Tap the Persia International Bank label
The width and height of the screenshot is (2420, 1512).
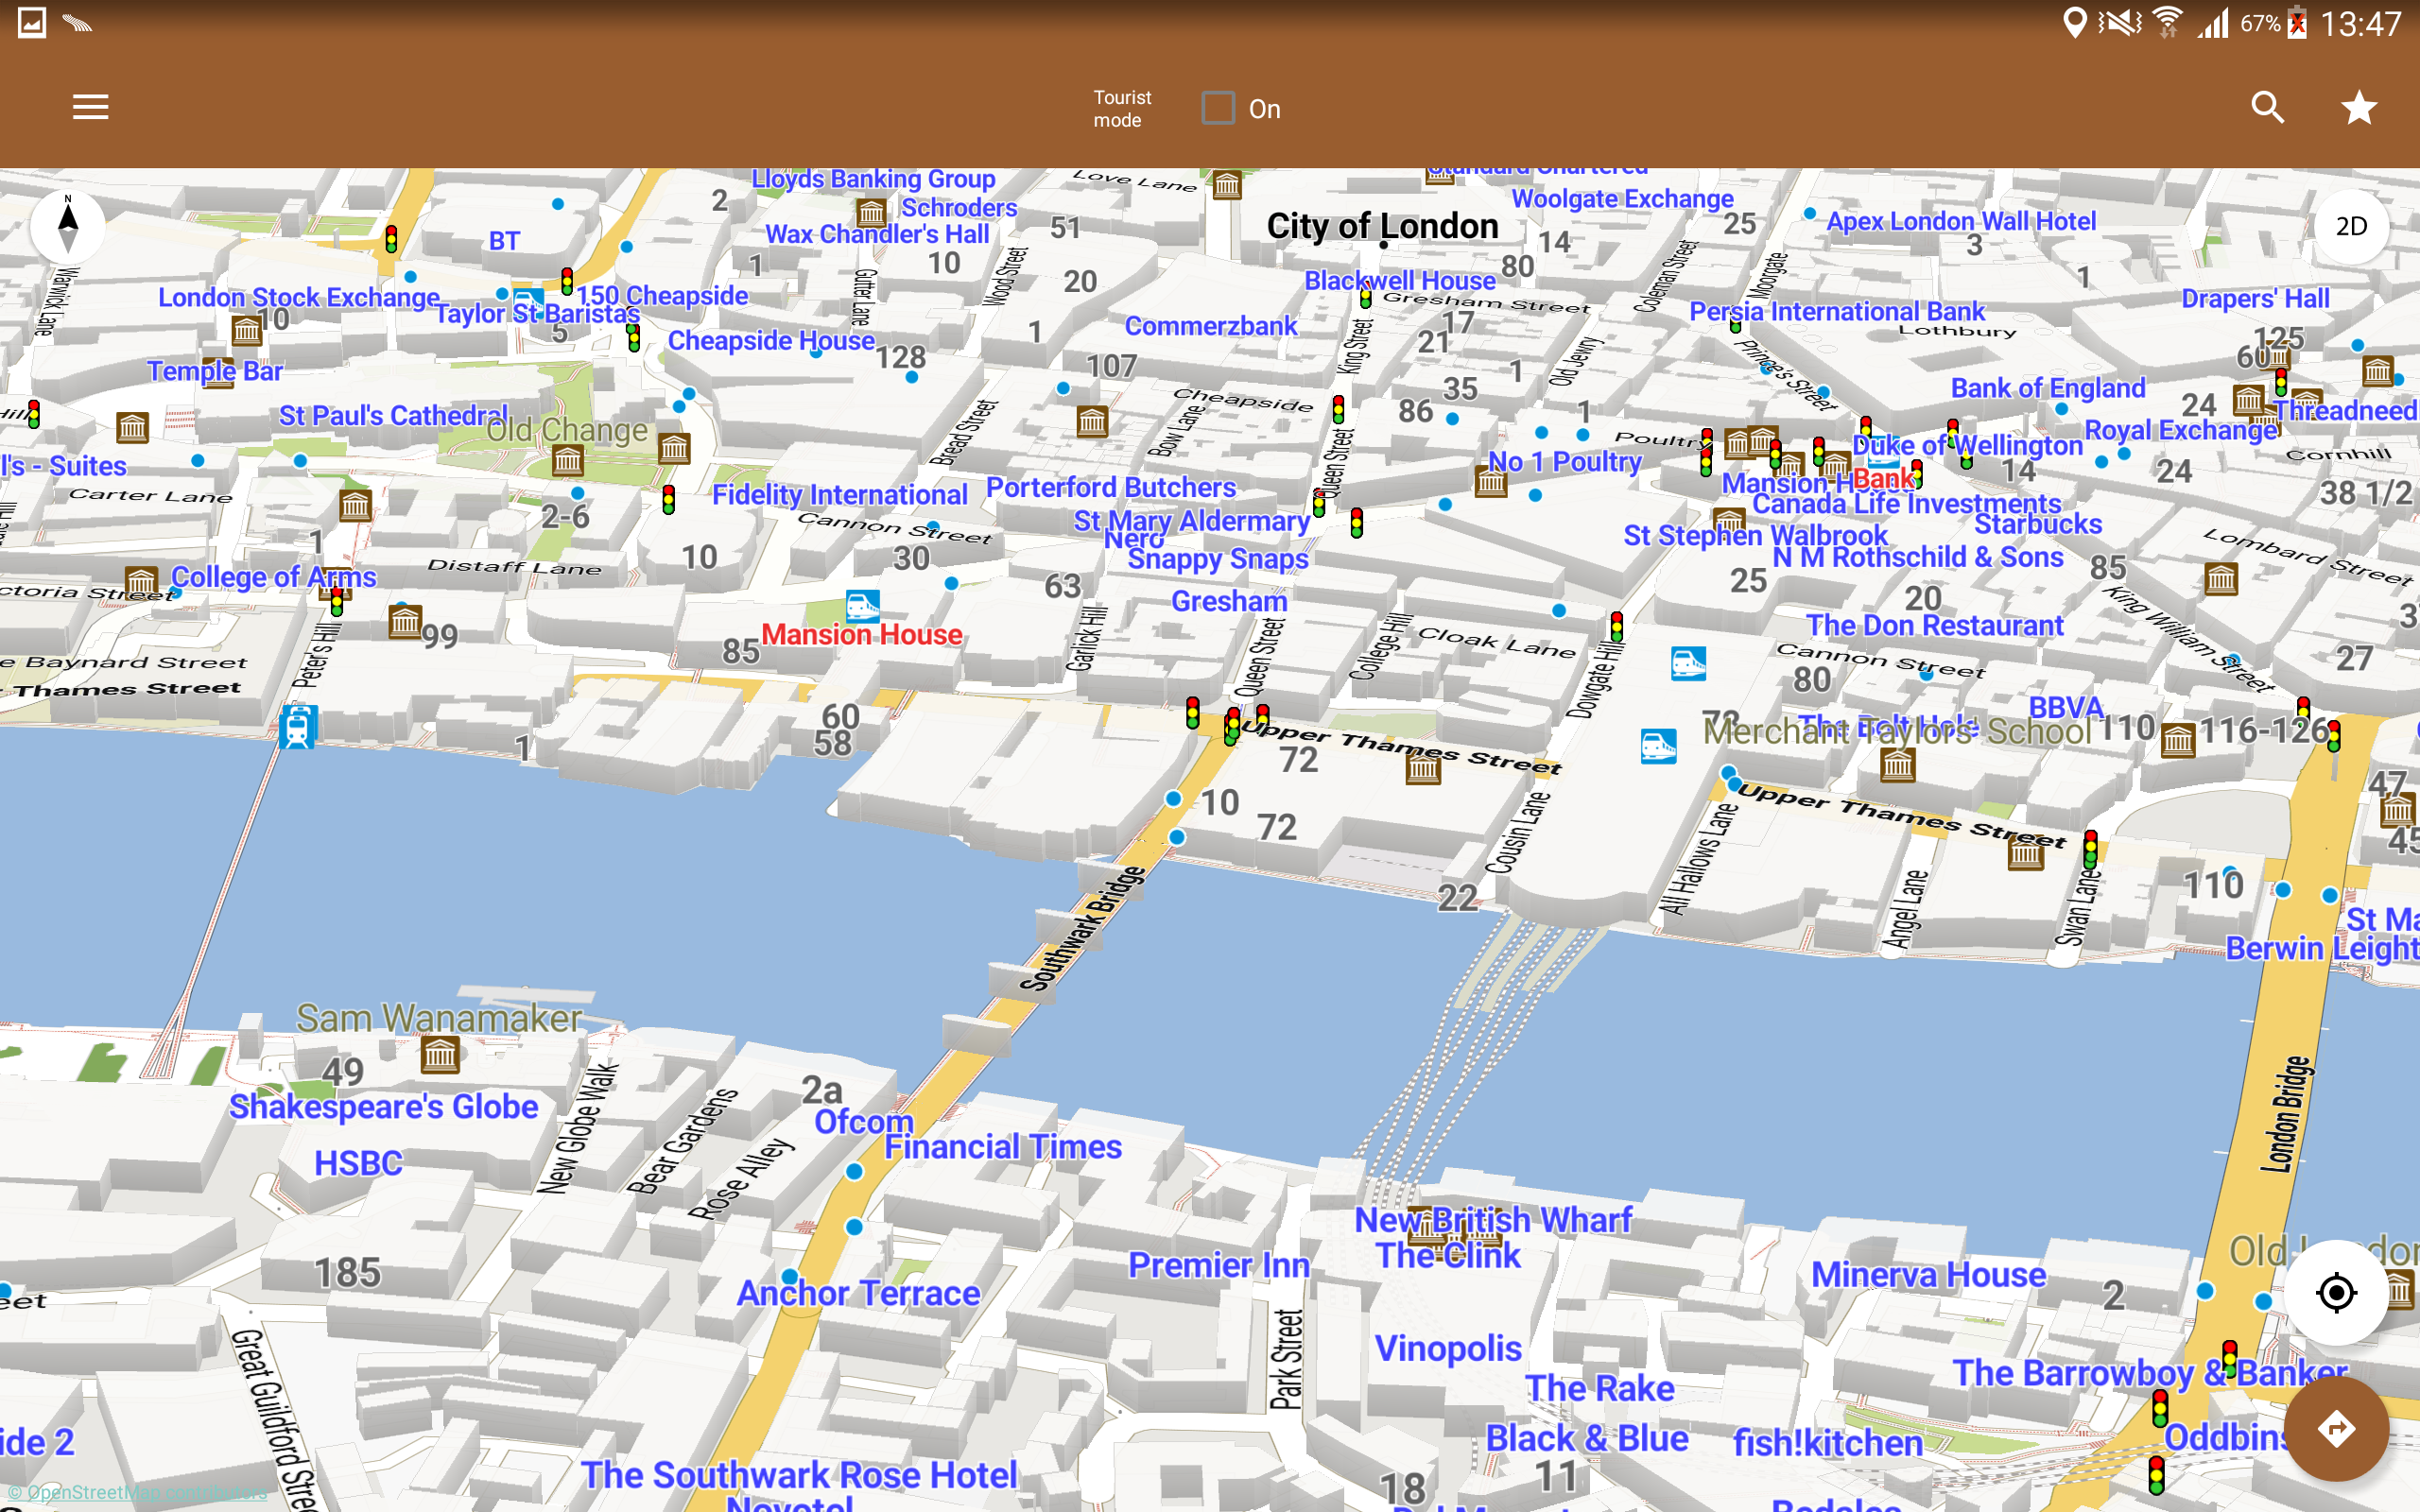[x=1836, y=311]
